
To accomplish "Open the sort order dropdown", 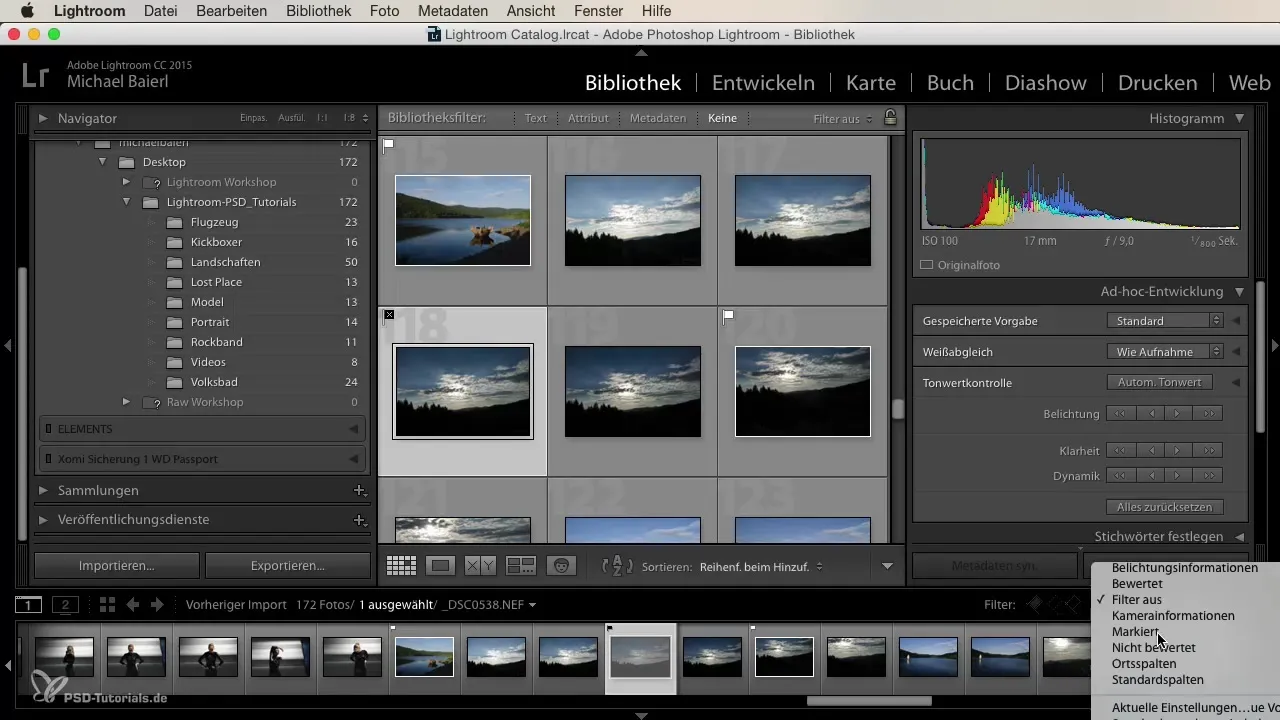I will click(761, 566).
